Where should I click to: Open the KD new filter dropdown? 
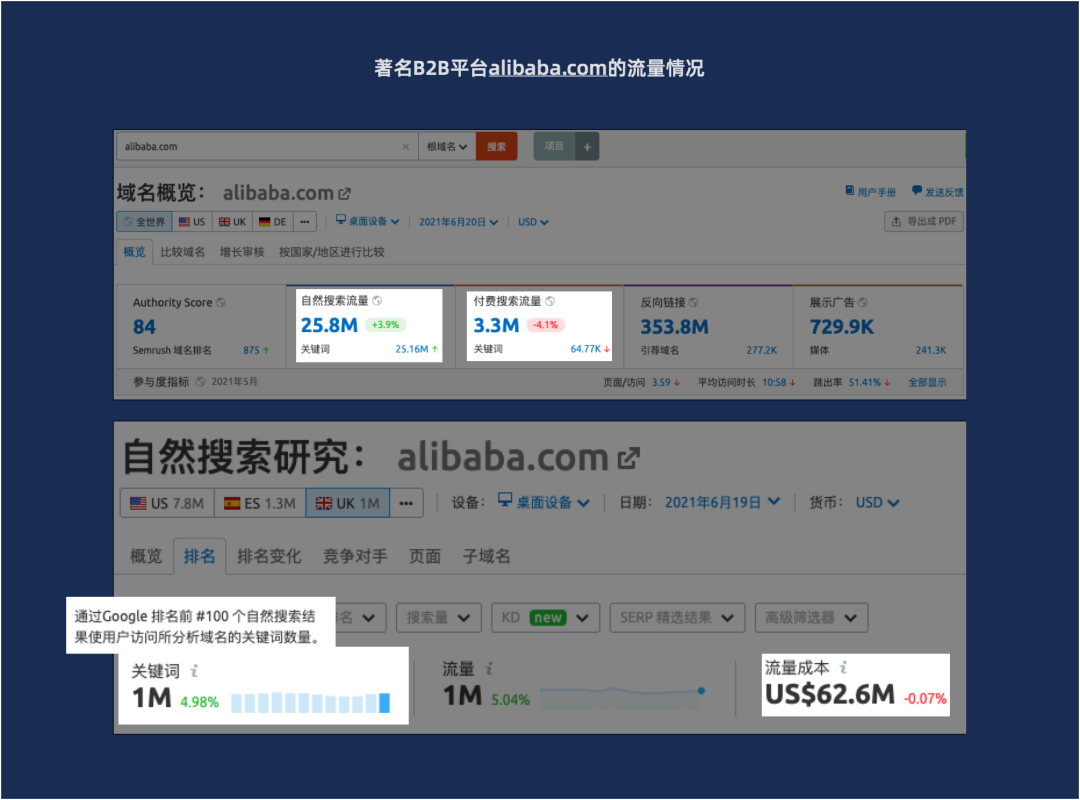point(546,618)
